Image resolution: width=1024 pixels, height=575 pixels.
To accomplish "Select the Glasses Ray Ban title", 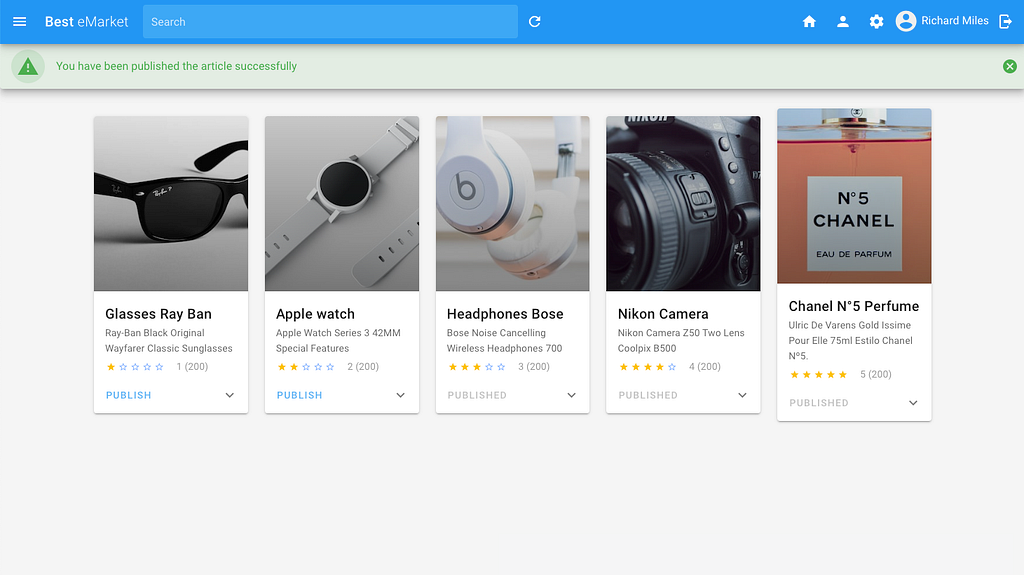I will tap(159, 314).
